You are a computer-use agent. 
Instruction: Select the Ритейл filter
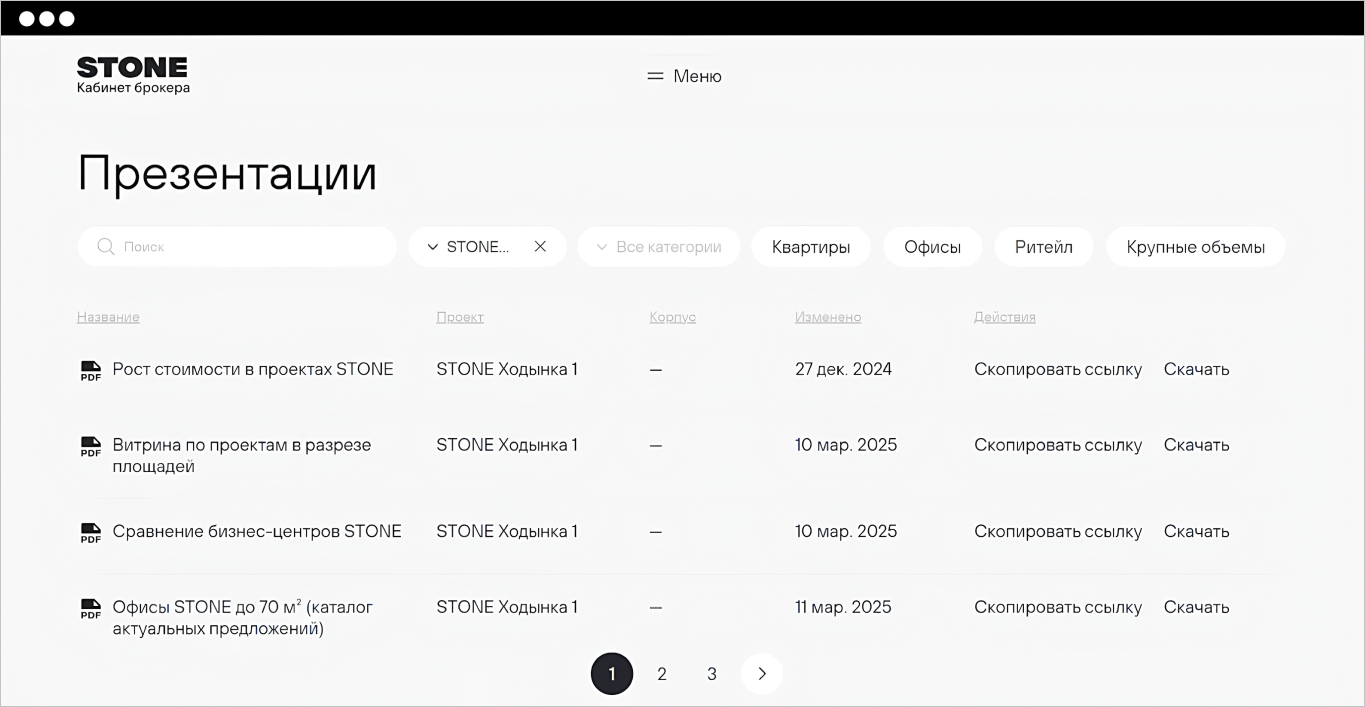tap(1044, 247)
